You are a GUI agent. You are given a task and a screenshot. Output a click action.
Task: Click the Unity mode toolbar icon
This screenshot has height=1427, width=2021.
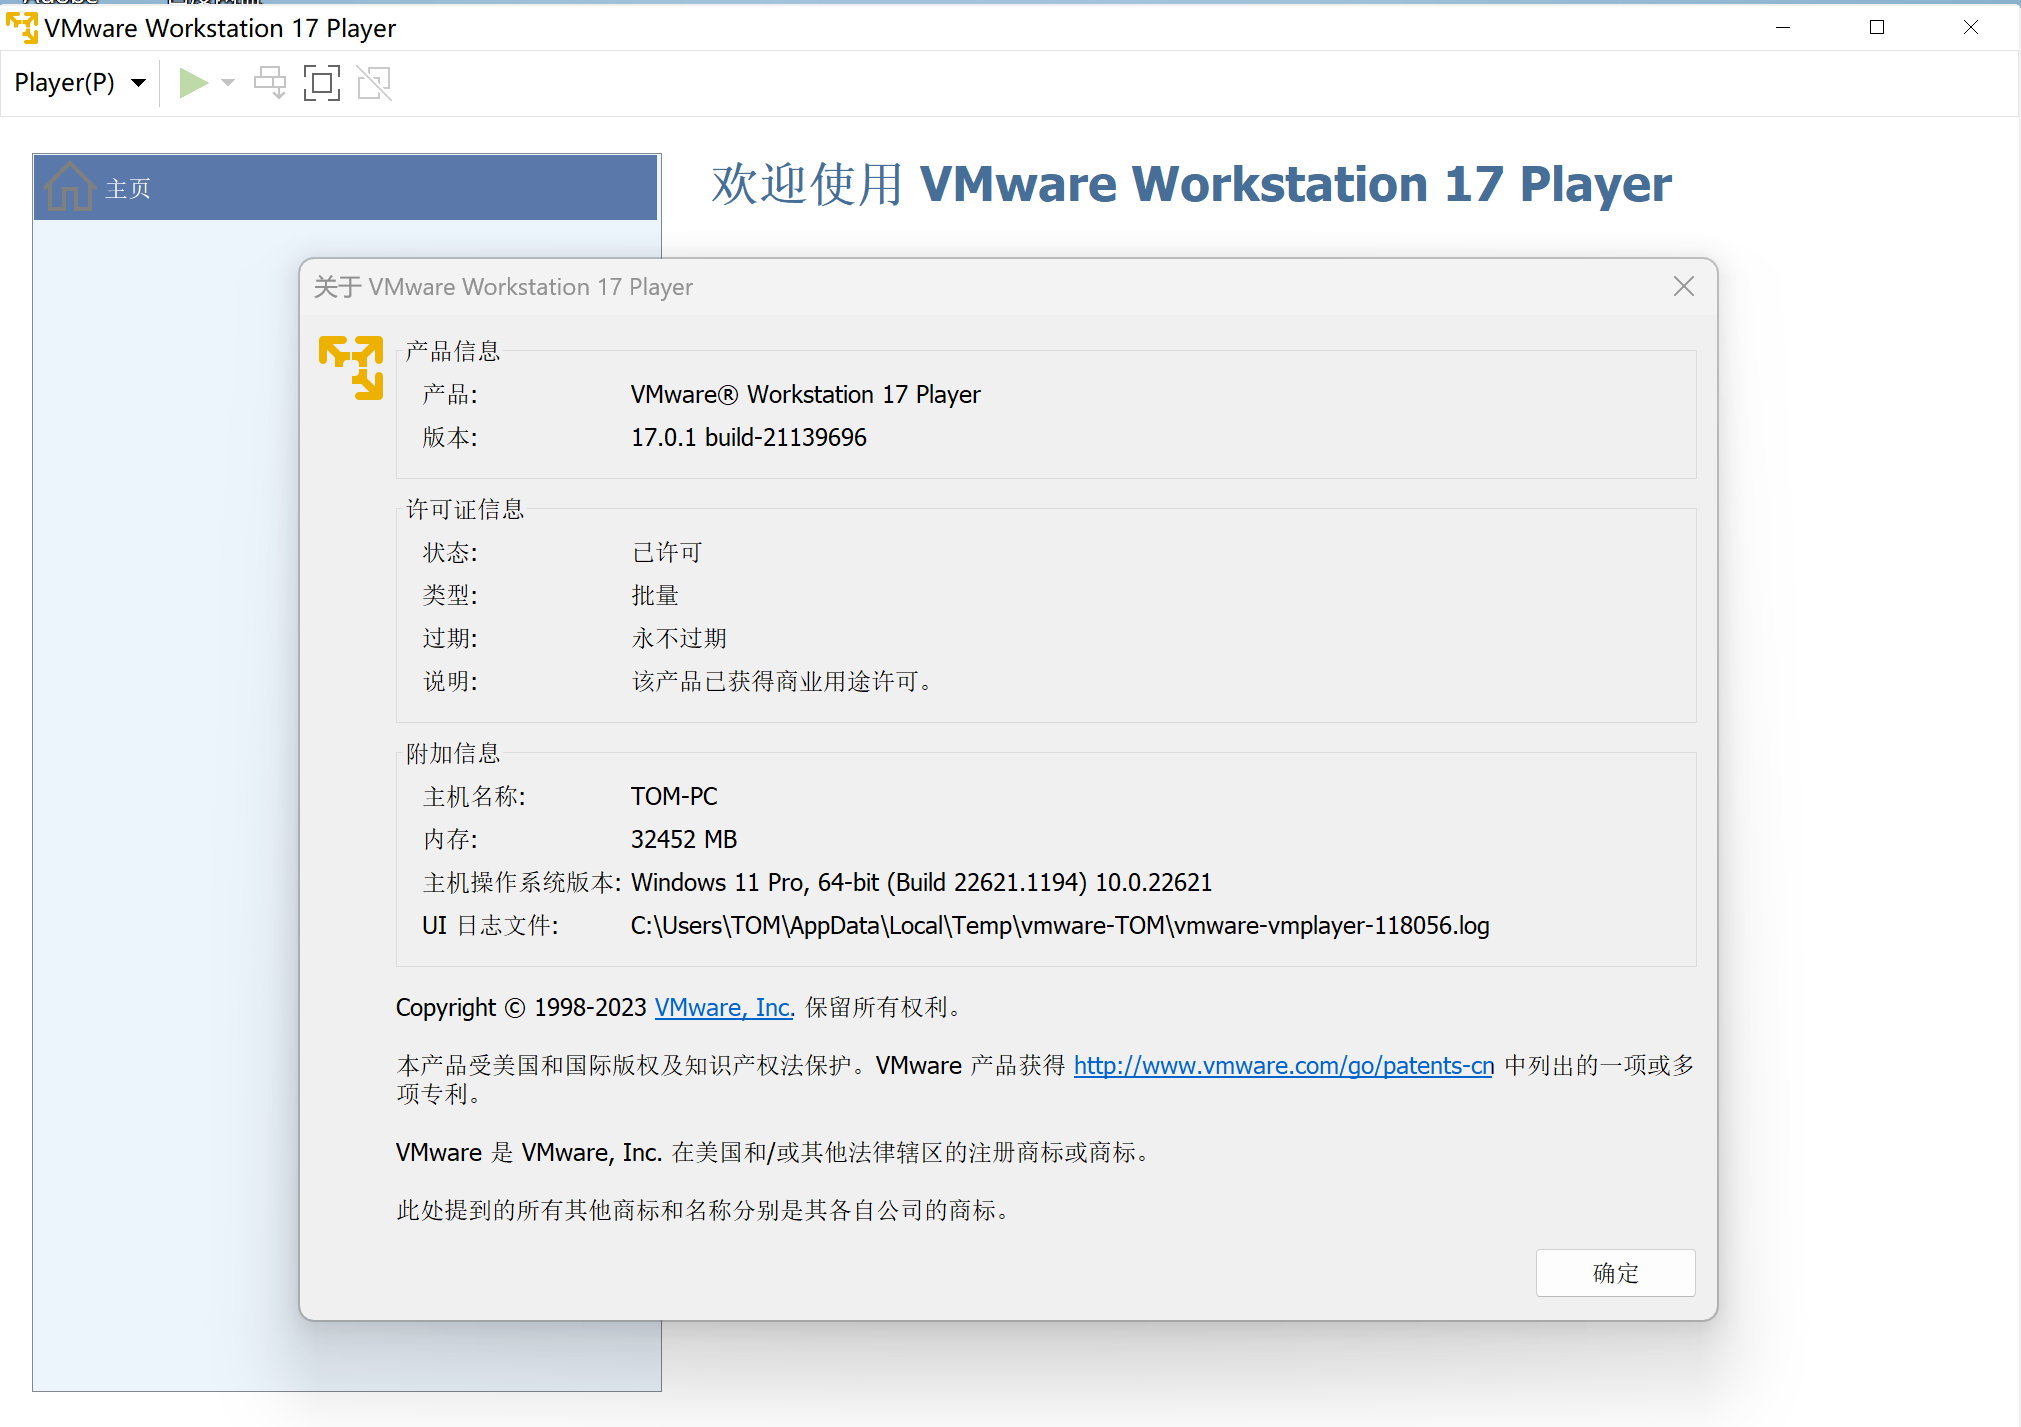(x=374, y=83)
